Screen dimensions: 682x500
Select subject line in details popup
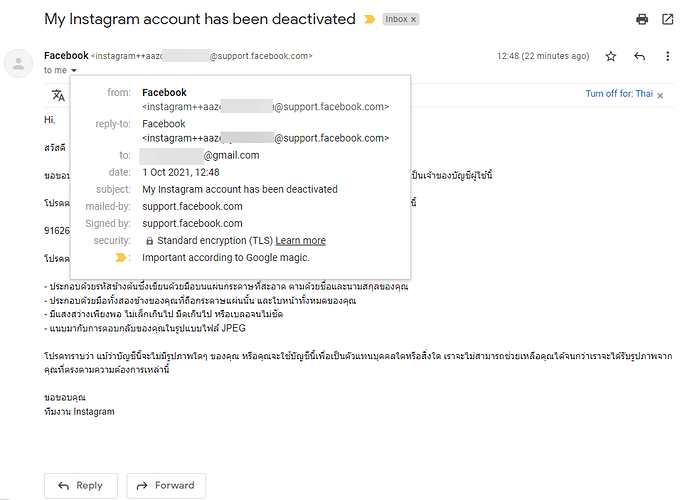[x=240, y=190]
